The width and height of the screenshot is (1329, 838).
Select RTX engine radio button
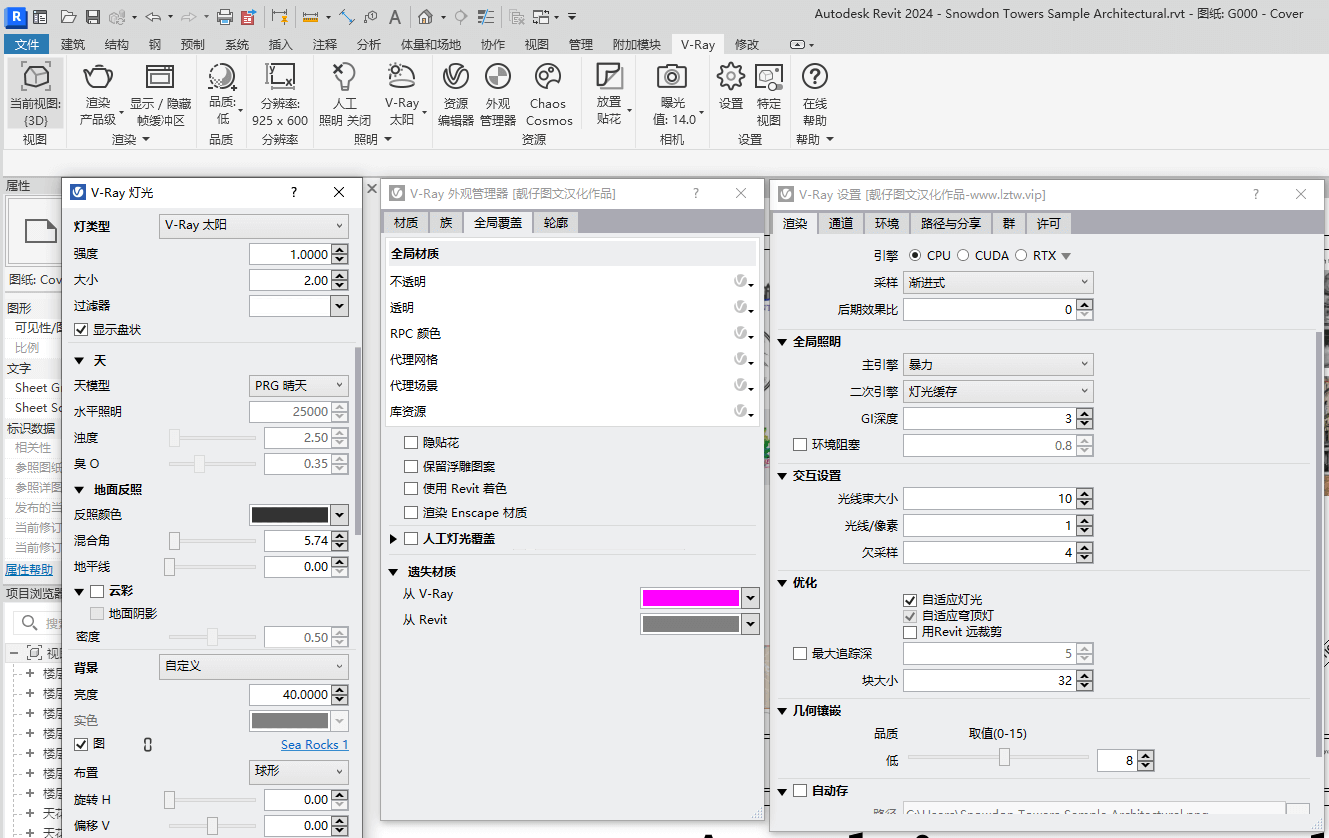pyautogui.click(x=1021, y=256)
